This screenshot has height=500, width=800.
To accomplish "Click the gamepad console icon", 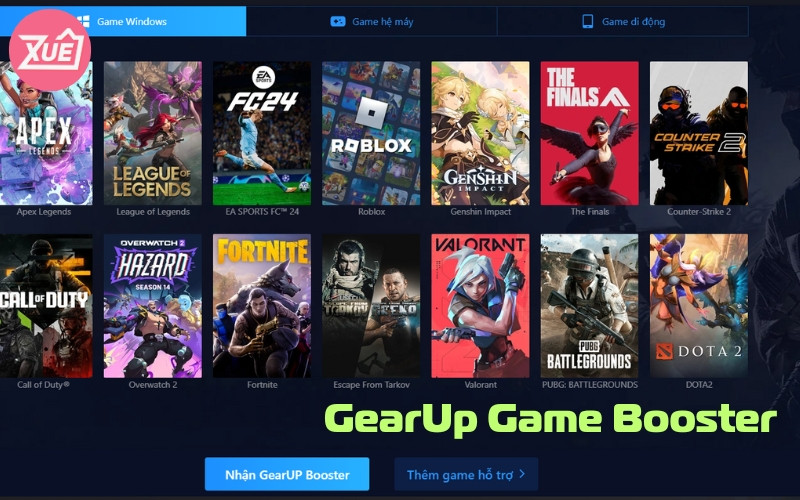I will pyautogui.click(x=338, y=21).
